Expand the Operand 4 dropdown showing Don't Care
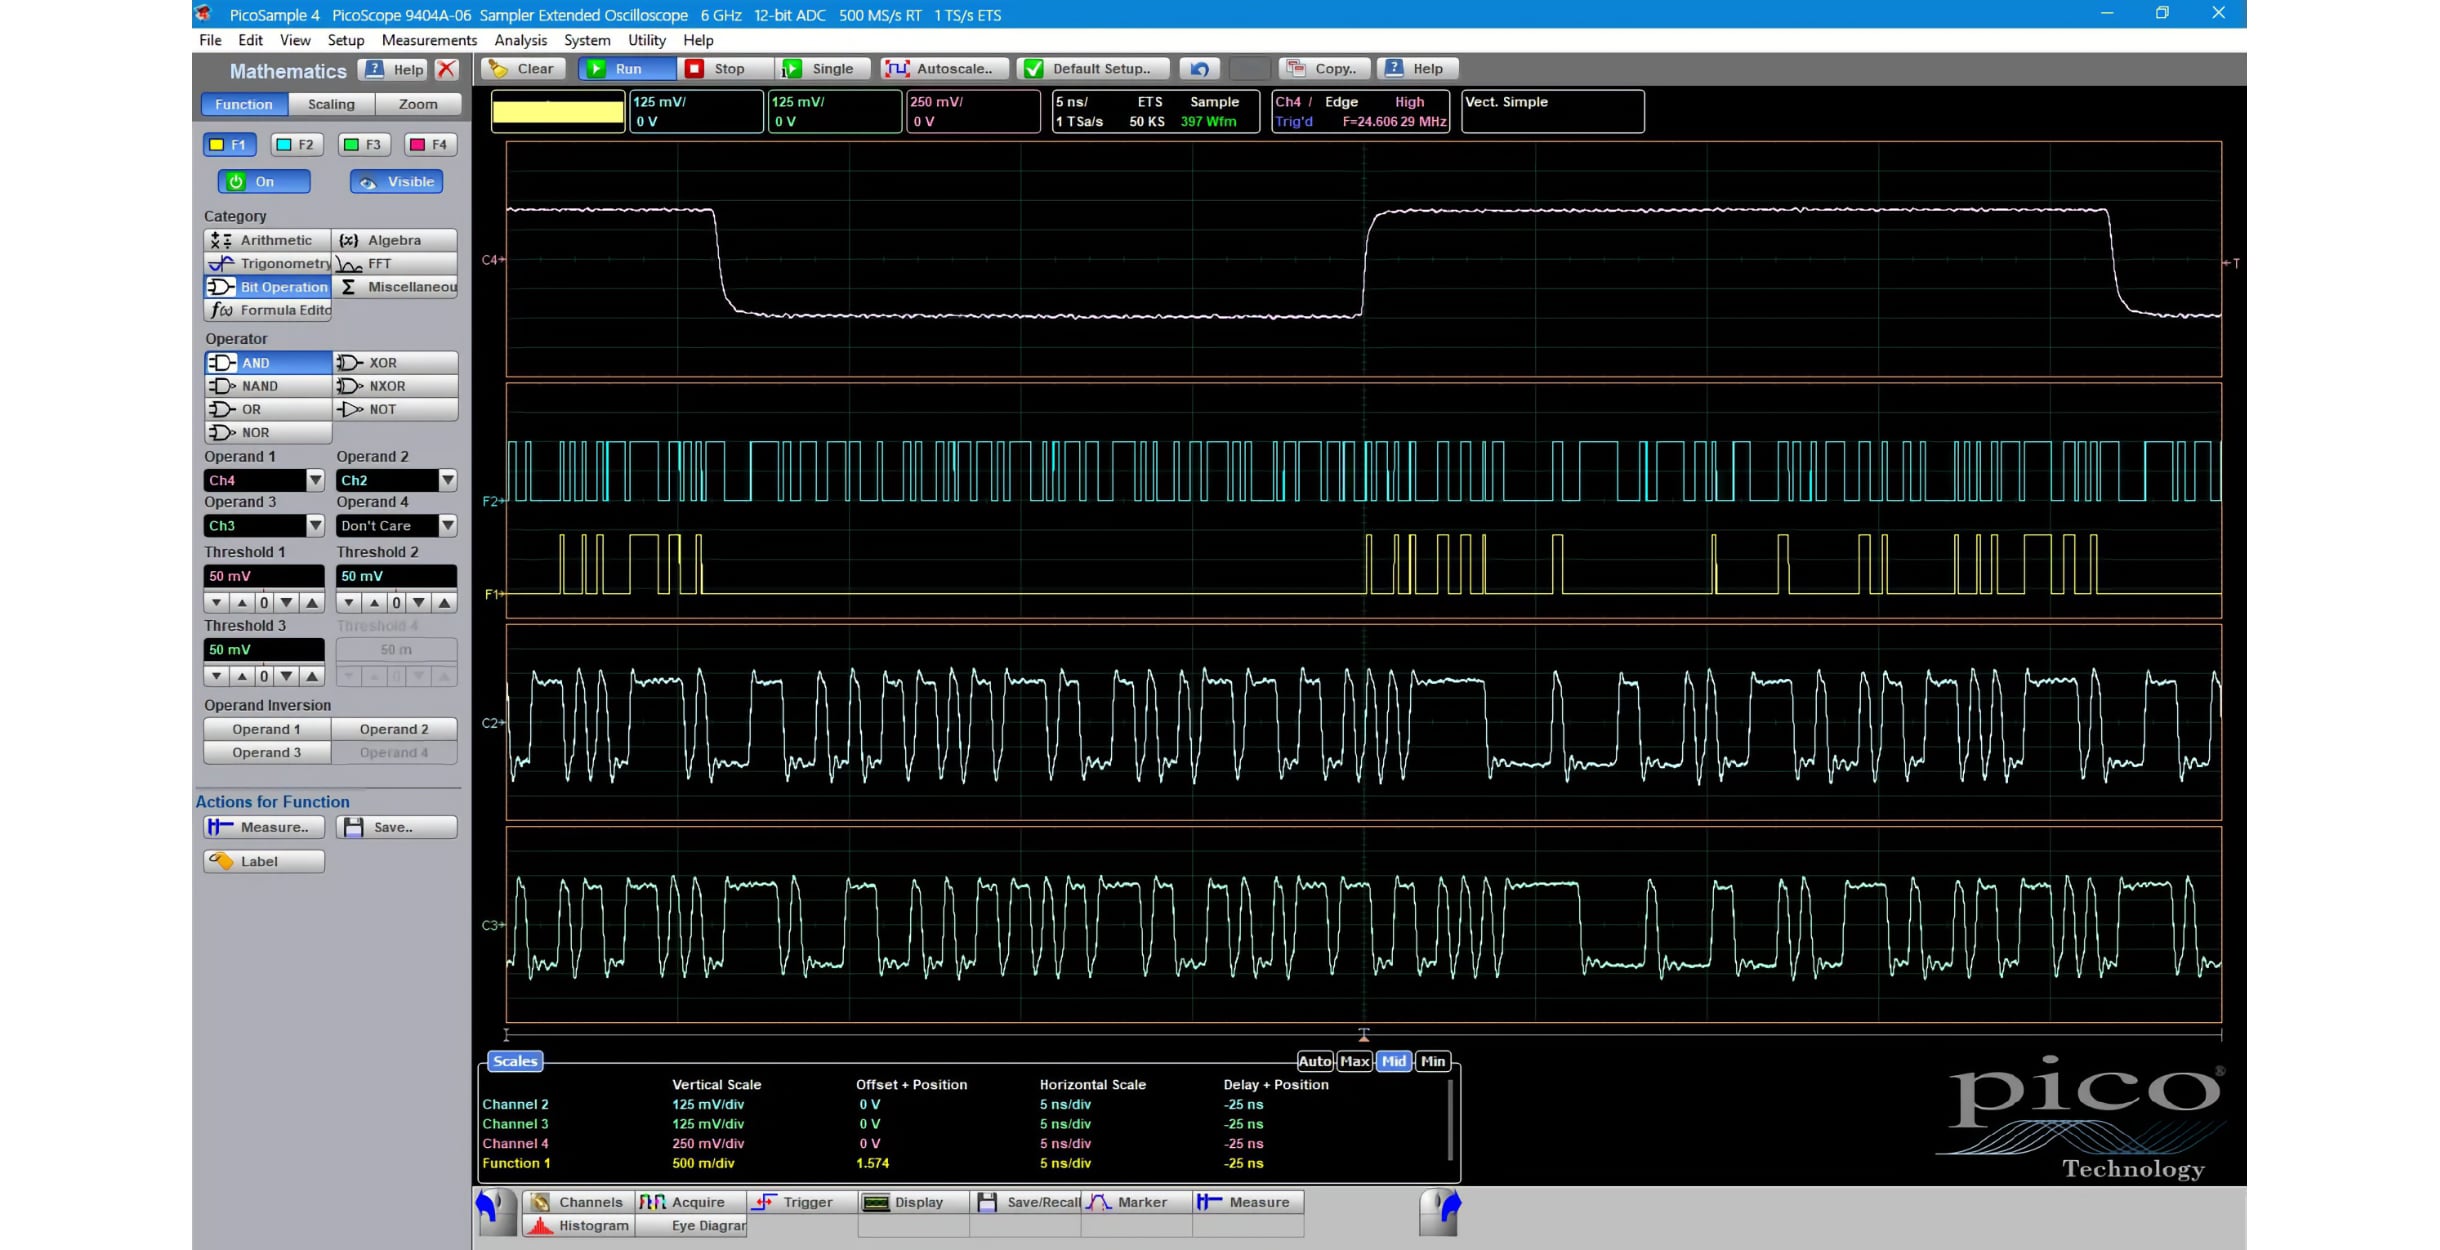Screen dimensions: 2440x1250 click(x=447, y=525)
